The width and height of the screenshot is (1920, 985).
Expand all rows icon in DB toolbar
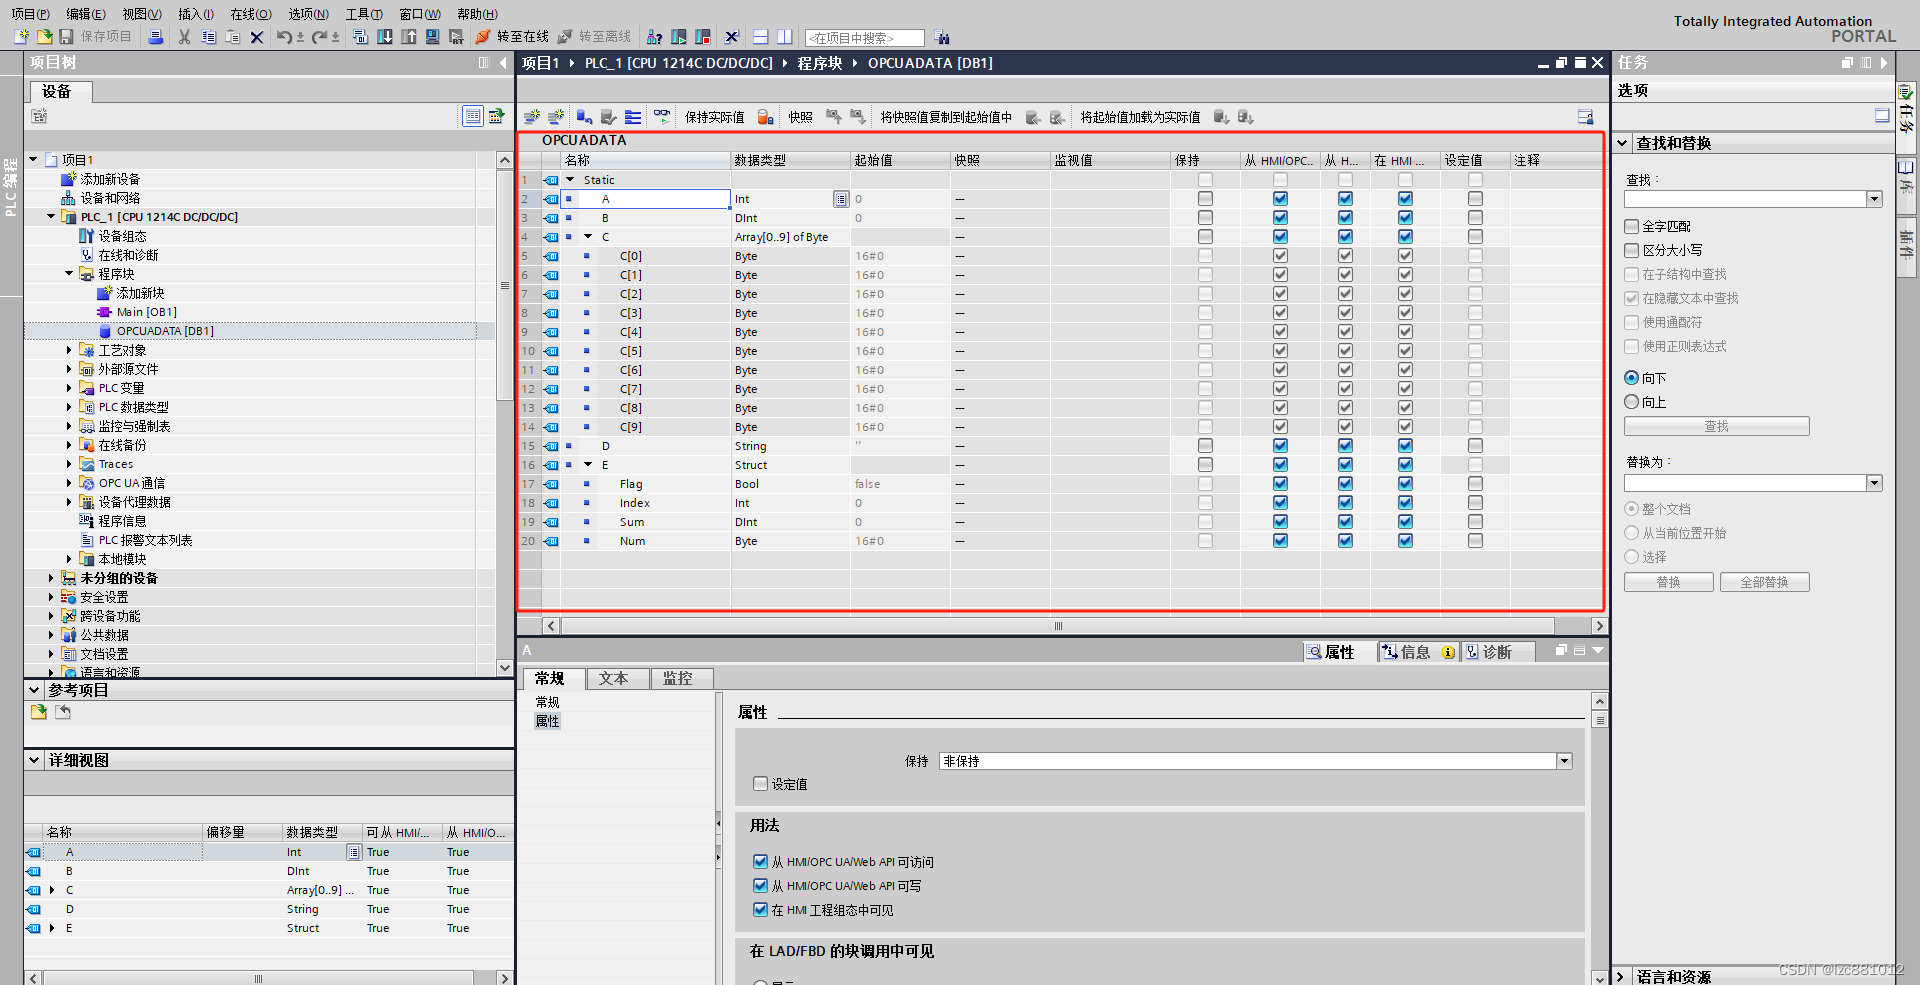pyautogui.click(x=633, y=117)
